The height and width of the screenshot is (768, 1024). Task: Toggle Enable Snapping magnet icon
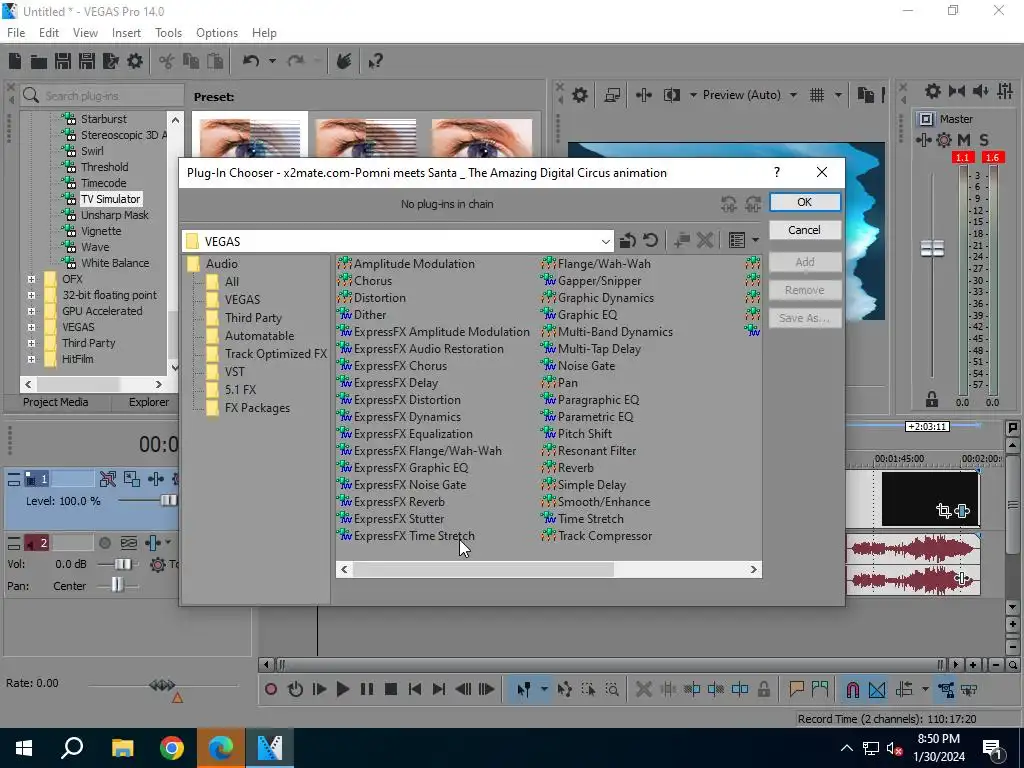pos(852,690)
